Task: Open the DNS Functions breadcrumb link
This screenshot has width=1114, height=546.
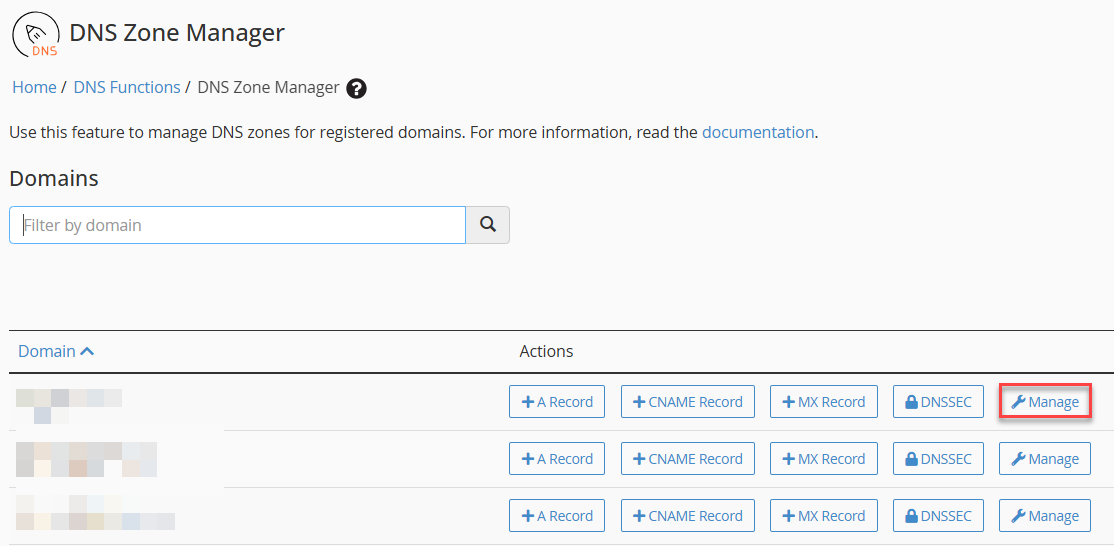Action: pos(127,87)
